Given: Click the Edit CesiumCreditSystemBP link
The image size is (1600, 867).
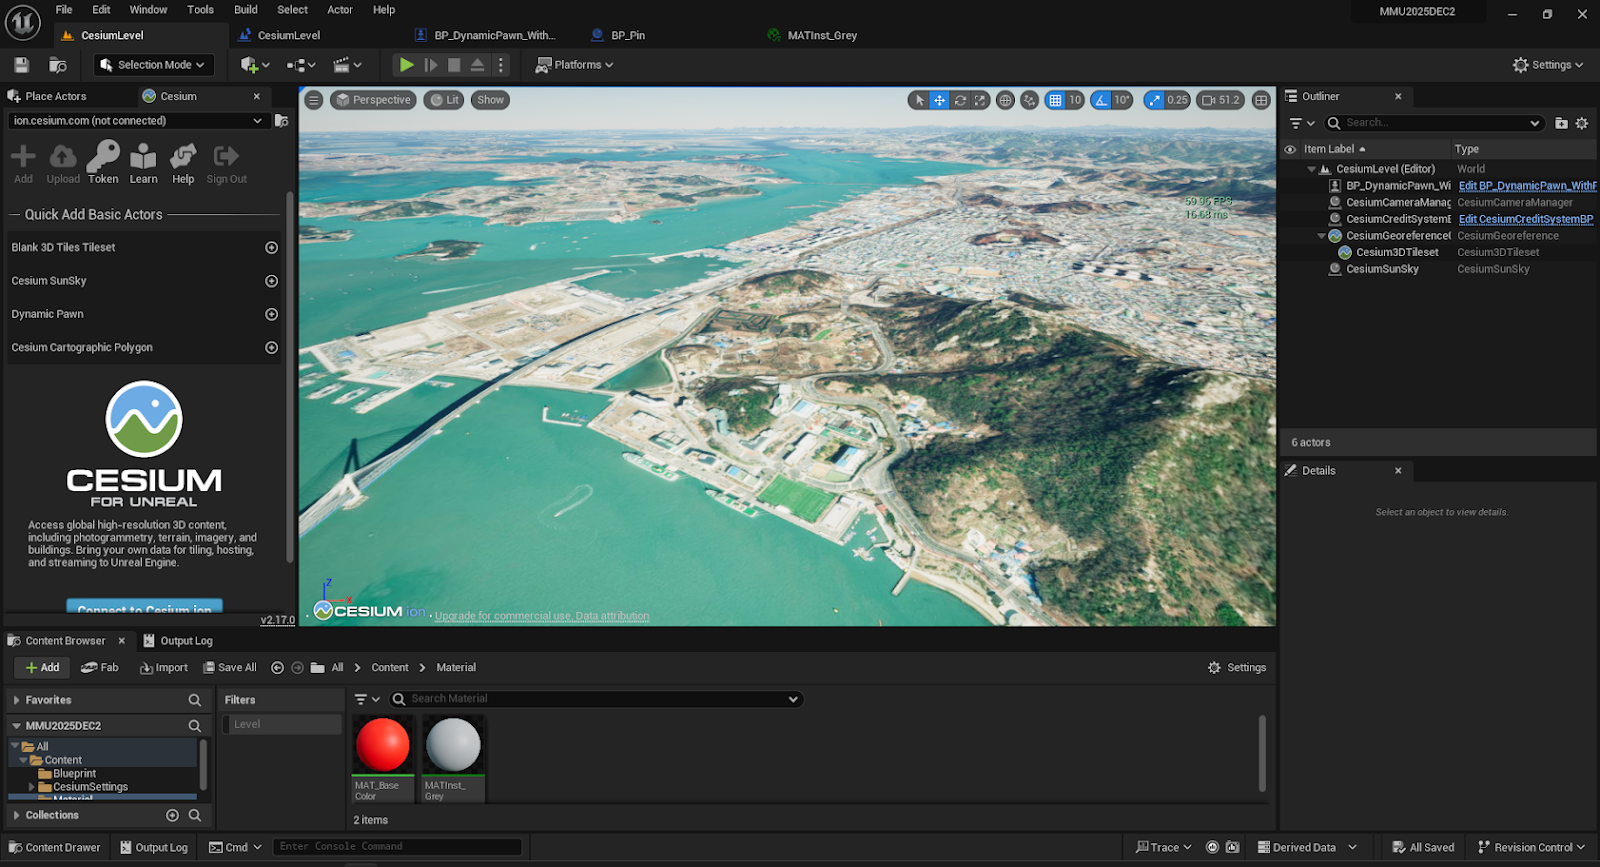Looking at the screenshot, I should coord(1525,219).
